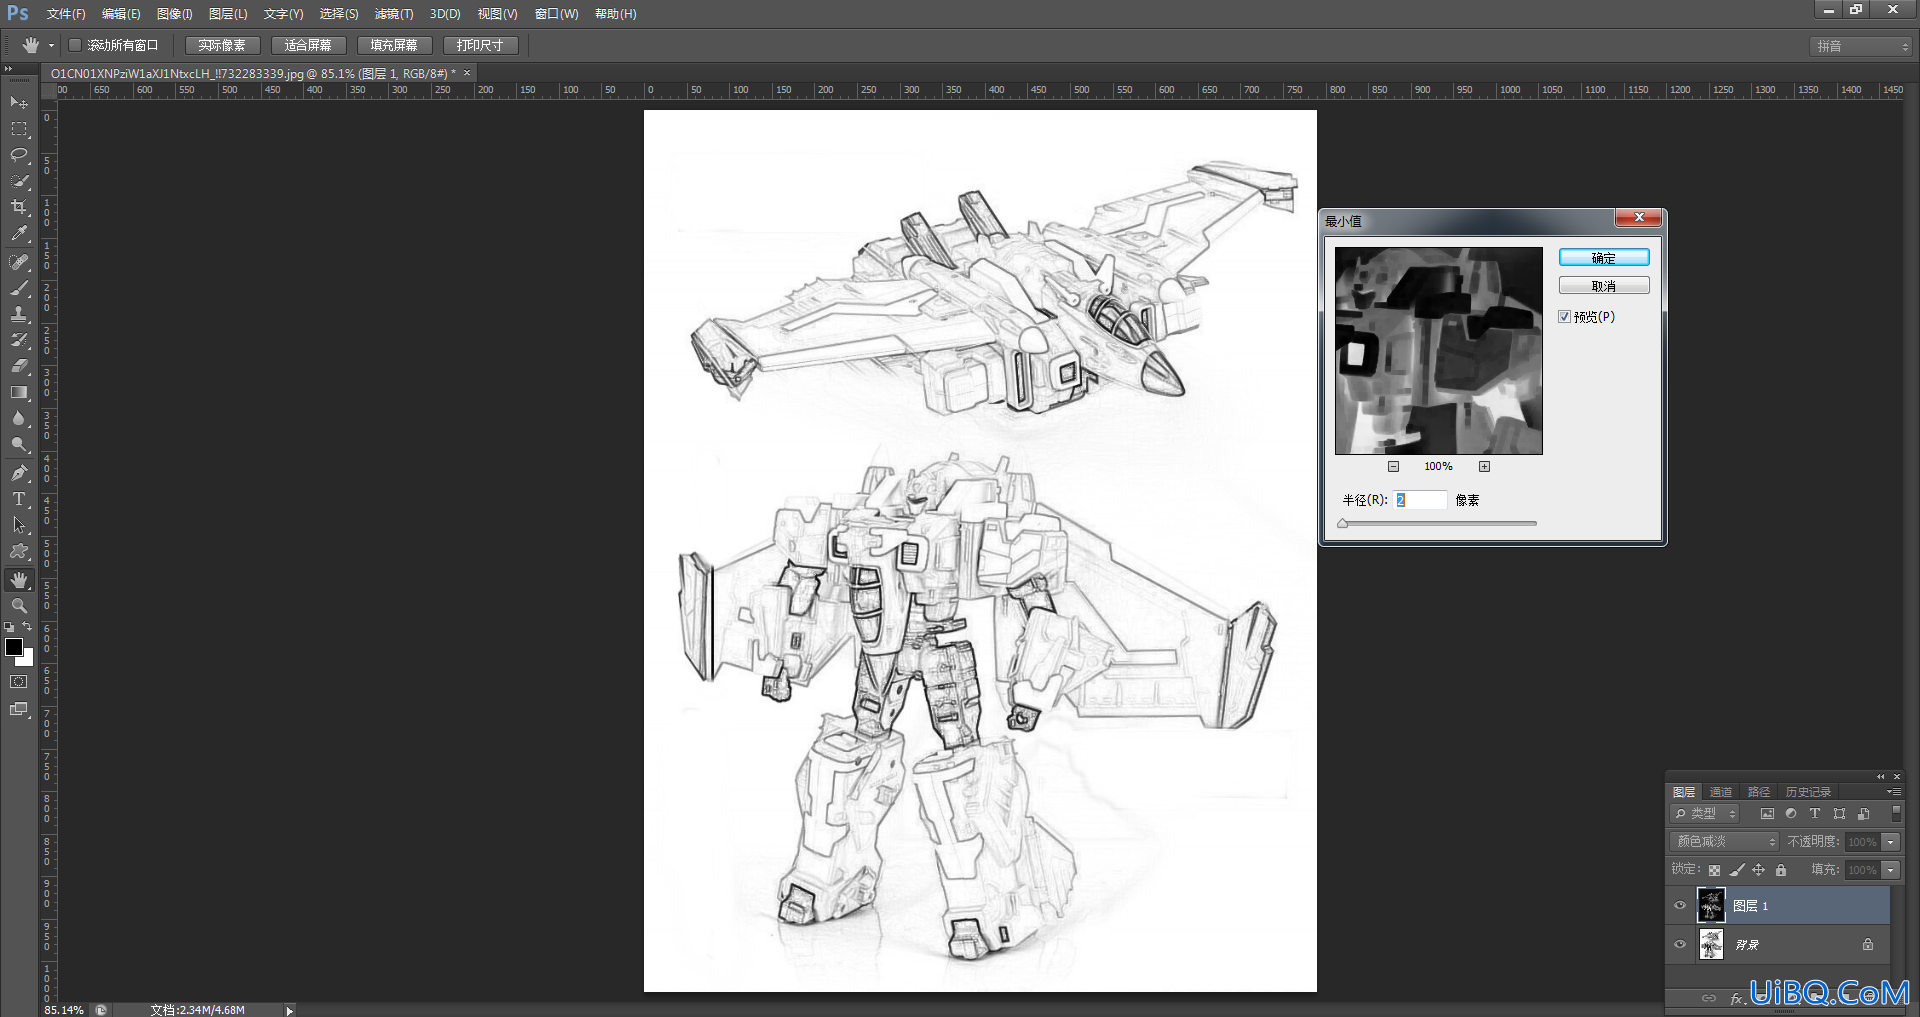The height and width of the screenshot is (1017, 1920).
Task: Toggle layer filtering on/off switch
Action: [1896, 813]
